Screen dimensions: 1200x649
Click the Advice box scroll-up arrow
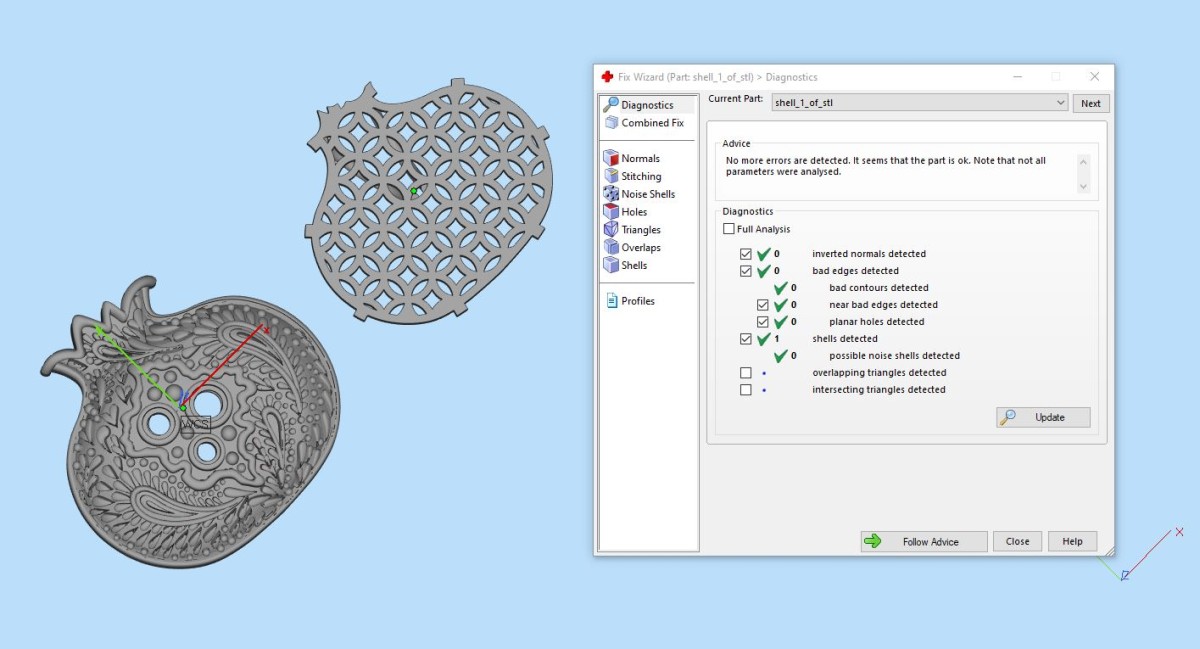(x=1083, y=161)
